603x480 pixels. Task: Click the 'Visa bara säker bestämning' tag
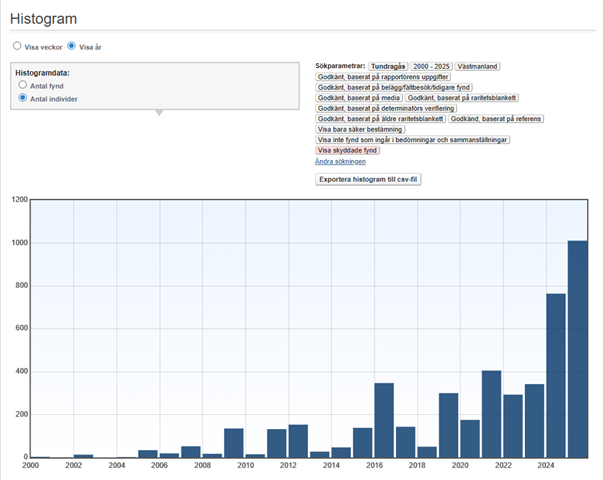tap(360, 129)
